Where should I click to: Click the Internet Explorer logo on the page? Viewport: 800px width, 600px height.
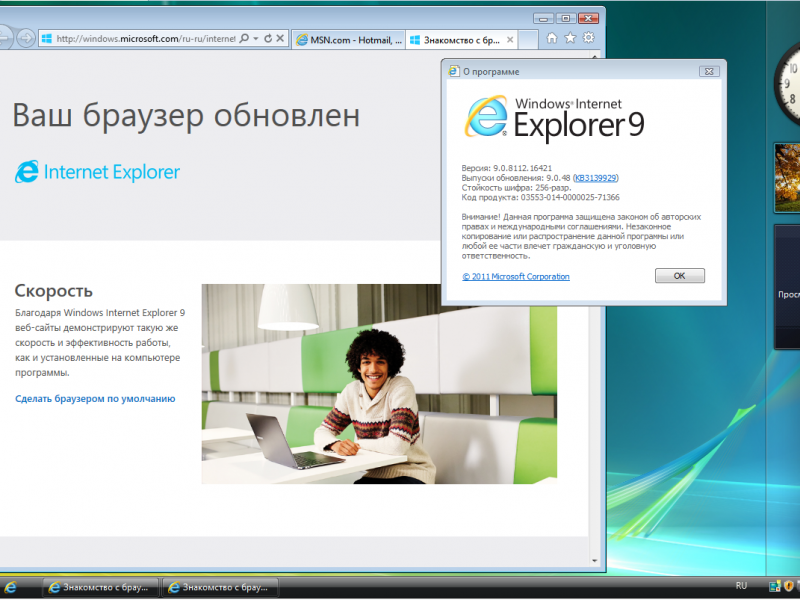point(97,172)
